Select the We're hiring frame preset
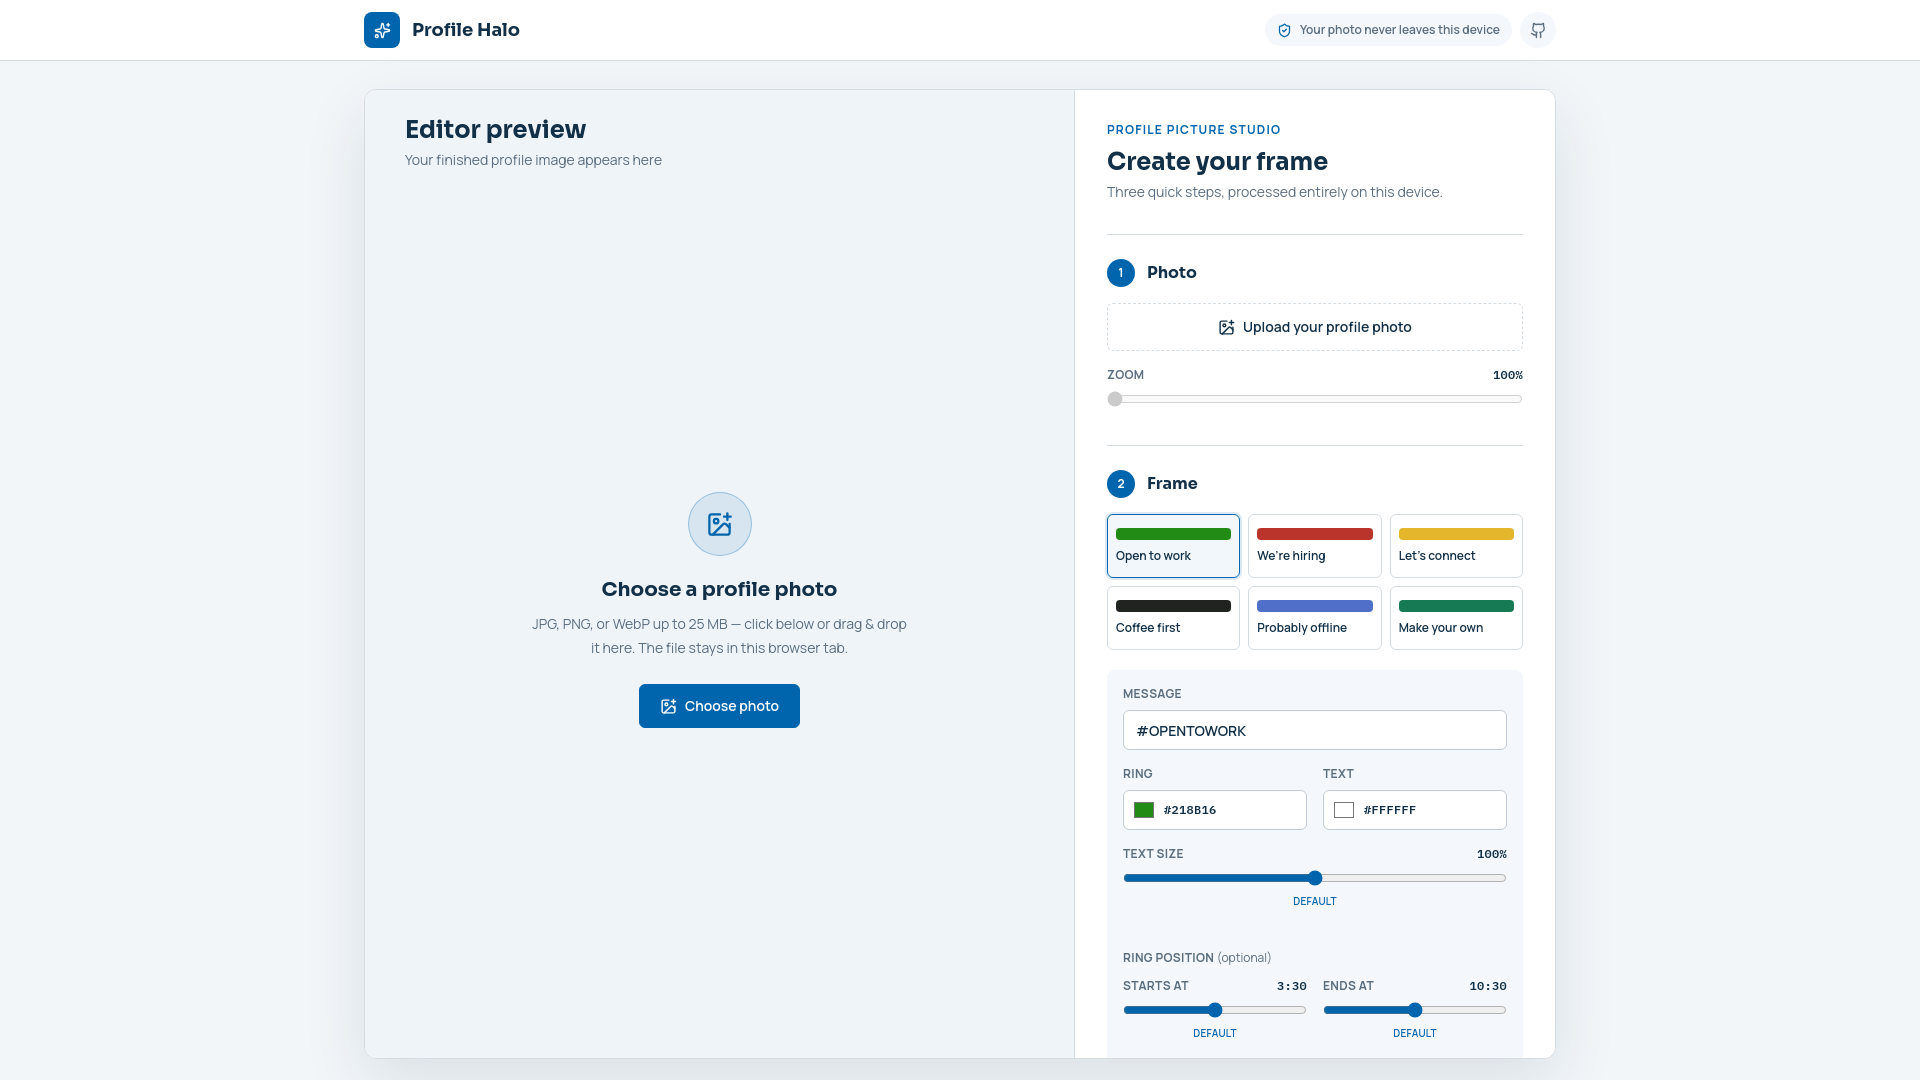Screen dimensions: 1920x1080 click(1315, 546)
